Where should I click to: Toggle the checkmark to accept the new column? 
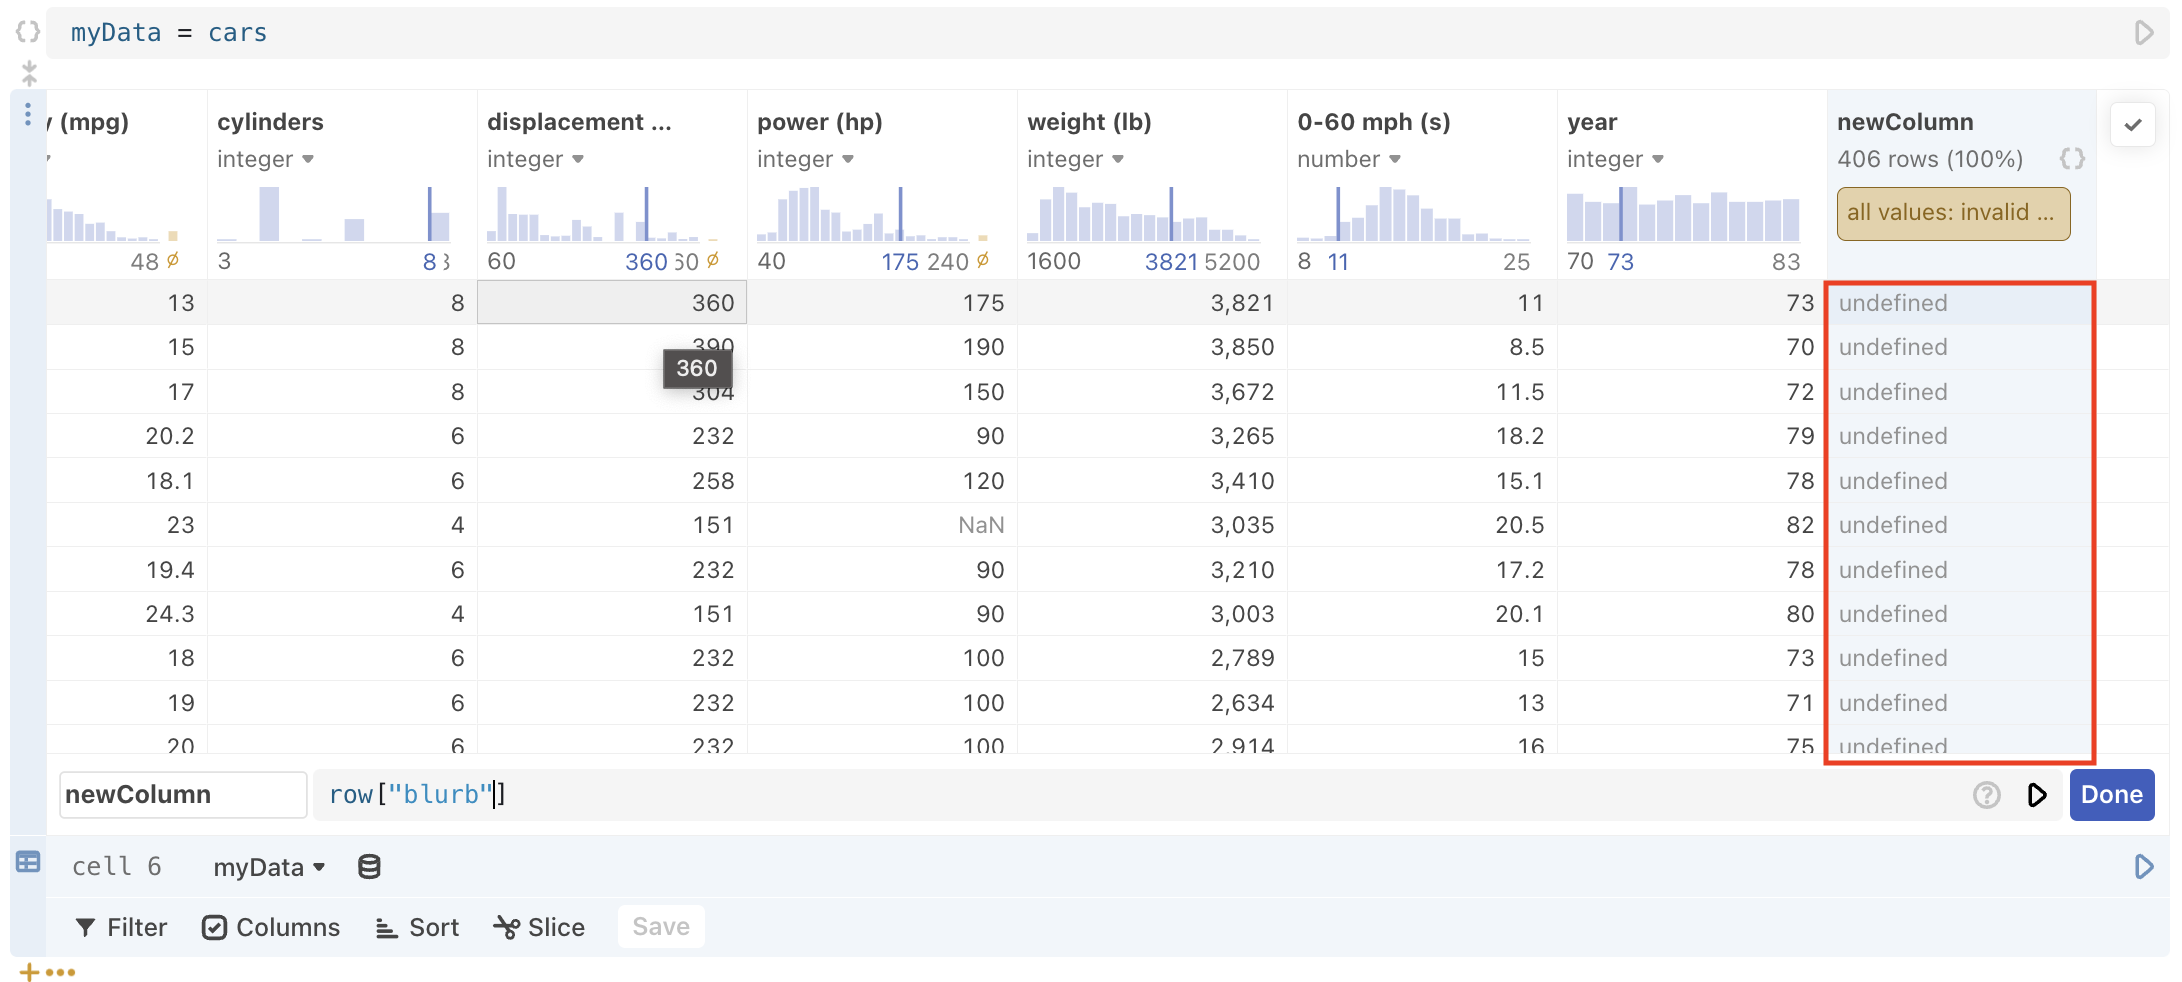coord(2133,124)
